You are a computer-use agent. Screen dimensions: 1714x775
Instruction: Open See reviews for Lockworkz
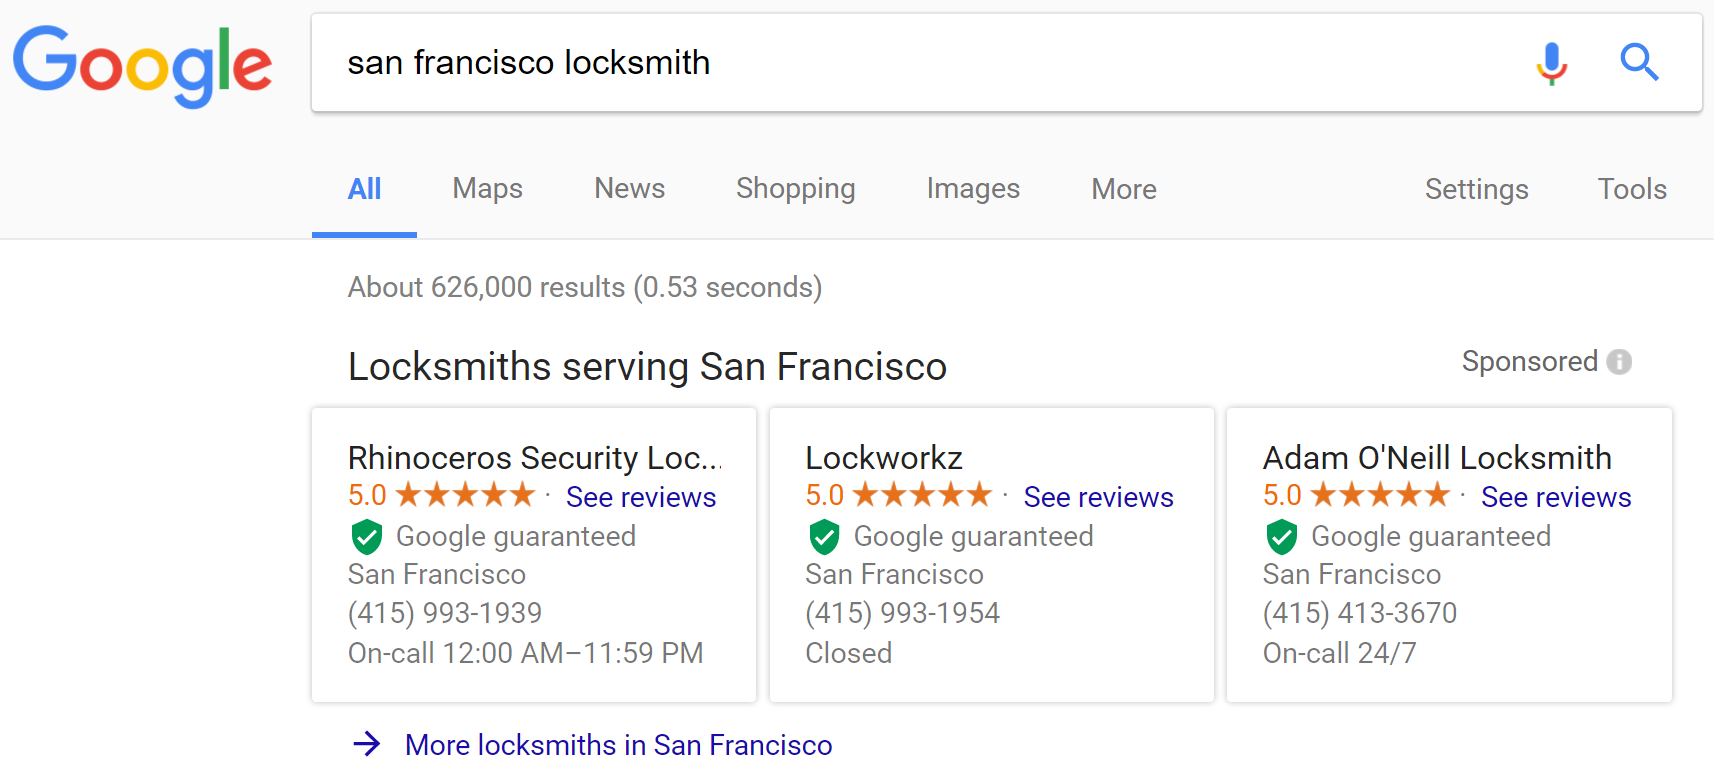click(1098, 497)
